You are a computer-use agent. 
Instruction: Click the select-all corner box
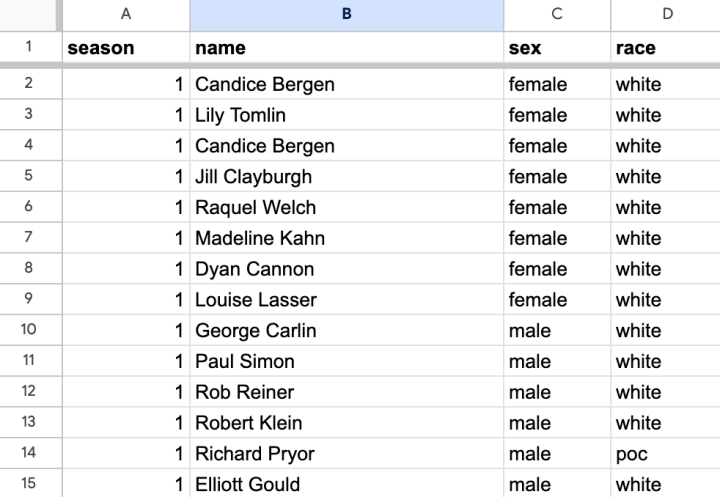pos(28,15)
